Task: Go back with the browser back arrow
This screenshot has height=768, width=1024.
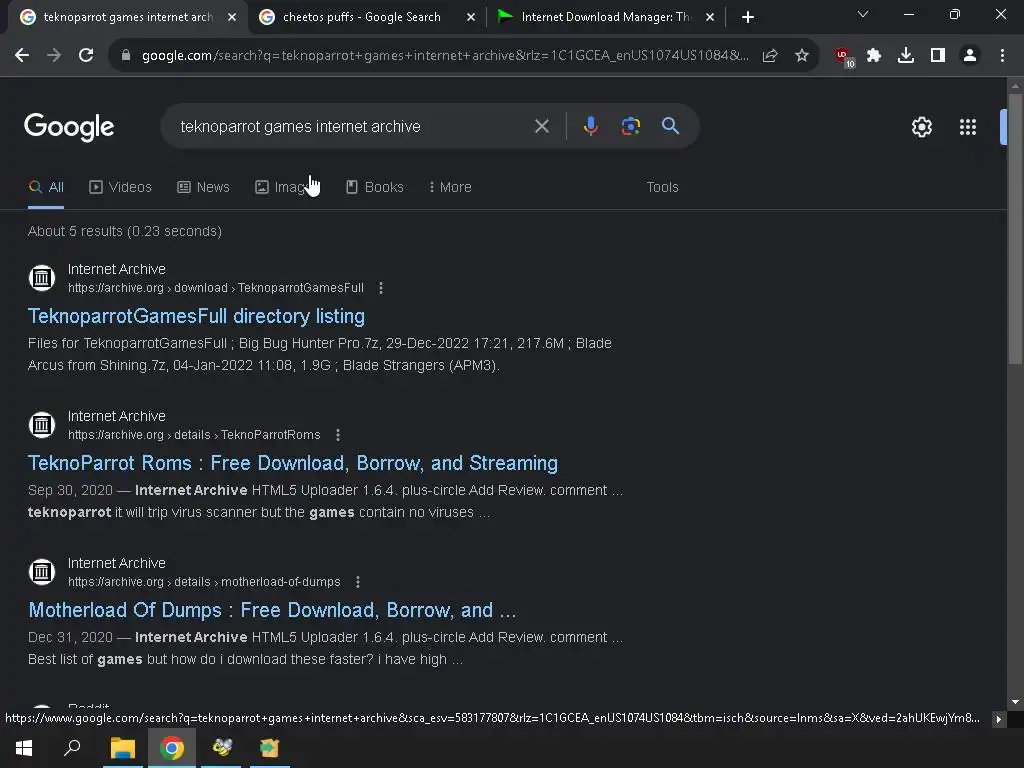Action: tap(22, 56)
